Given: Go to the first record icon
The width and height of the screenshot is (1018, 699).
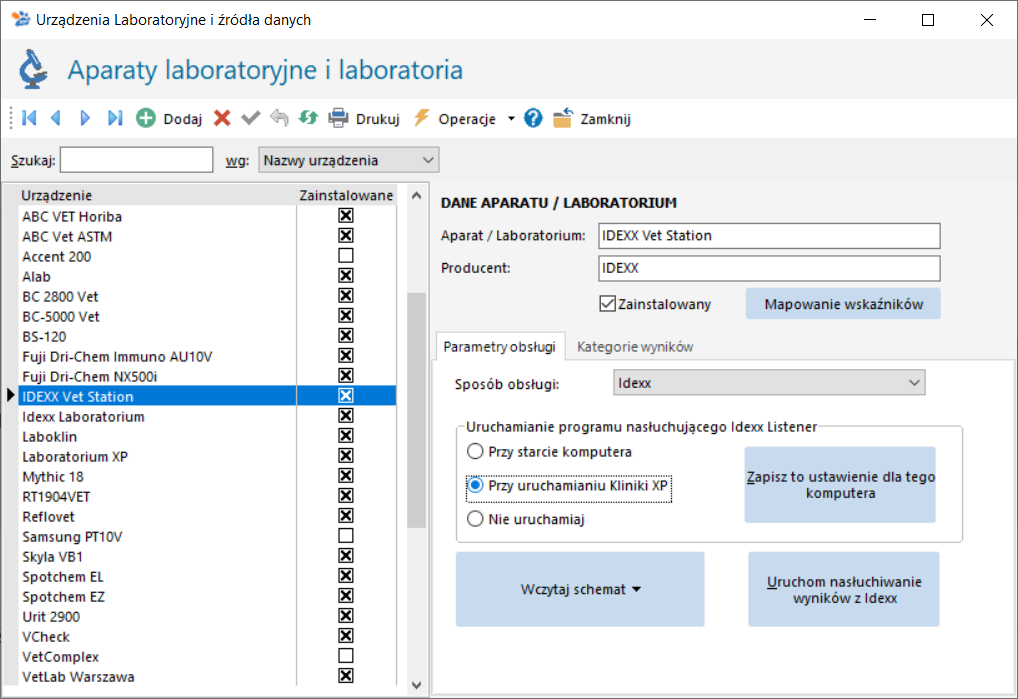Looking at the screenshot, I should coord(29,118).
